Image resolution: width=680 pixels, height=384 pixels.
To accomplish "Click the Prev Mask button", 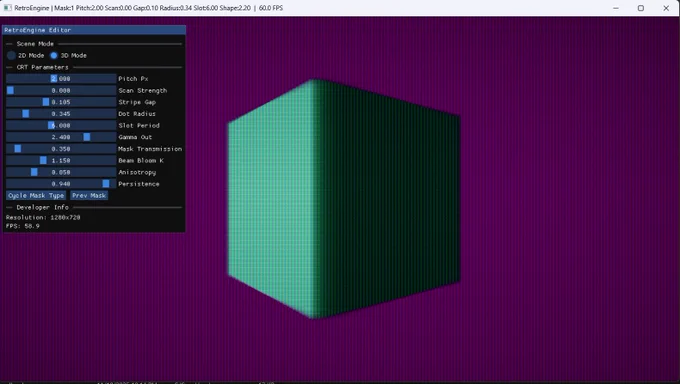I will click(x=89, y=196).
